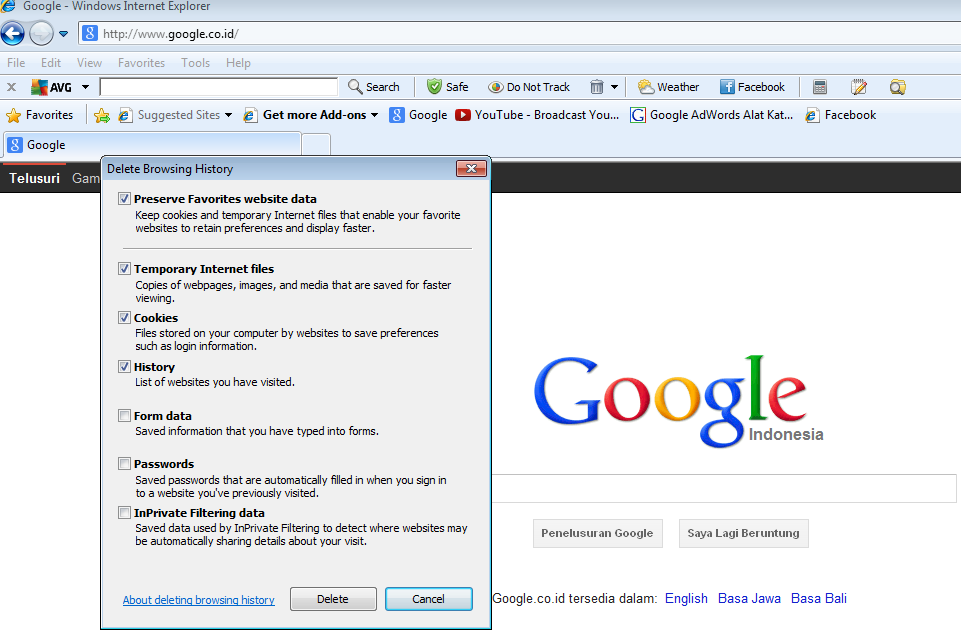Image resolution: width=961 pixels, height=637 pixels.
Task: Open the Favorites menu
Action: [140, 62]
